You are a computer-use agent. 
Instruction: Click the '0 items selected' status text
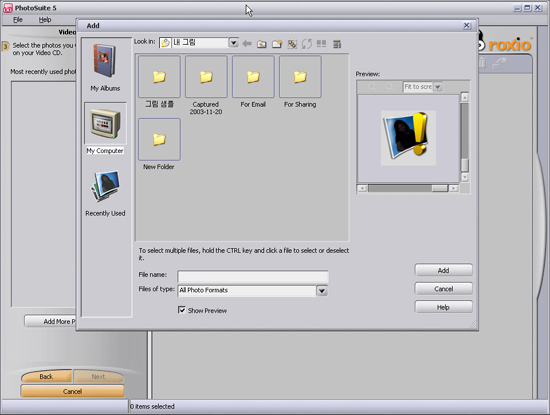point(152,406)
